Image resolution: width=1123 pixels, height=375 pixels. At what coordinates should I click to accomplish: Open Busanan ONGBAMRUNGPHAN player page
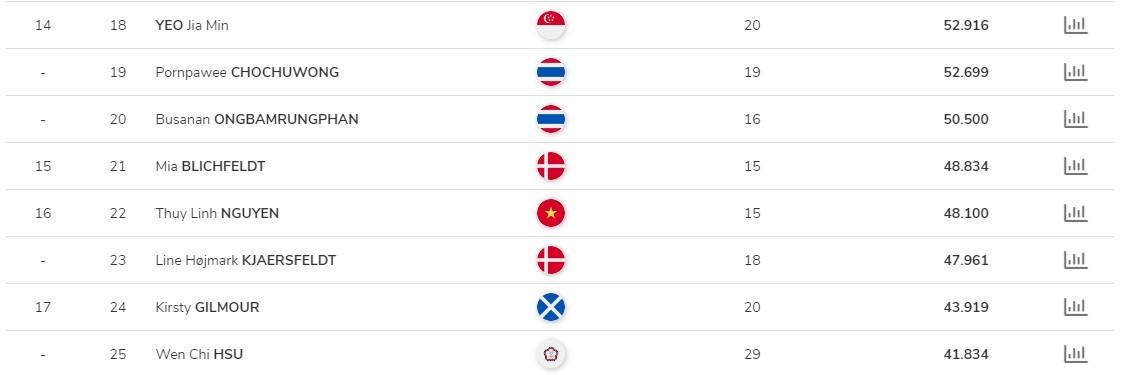point(257,119)
